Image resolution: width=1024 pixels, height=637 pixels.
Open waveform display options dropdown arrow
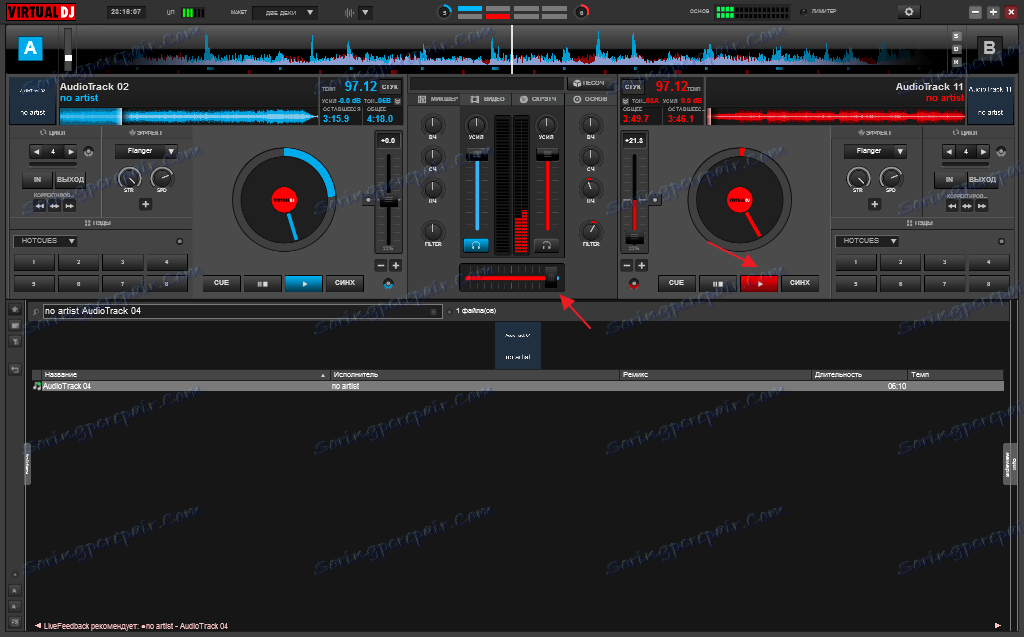point(366,12)
